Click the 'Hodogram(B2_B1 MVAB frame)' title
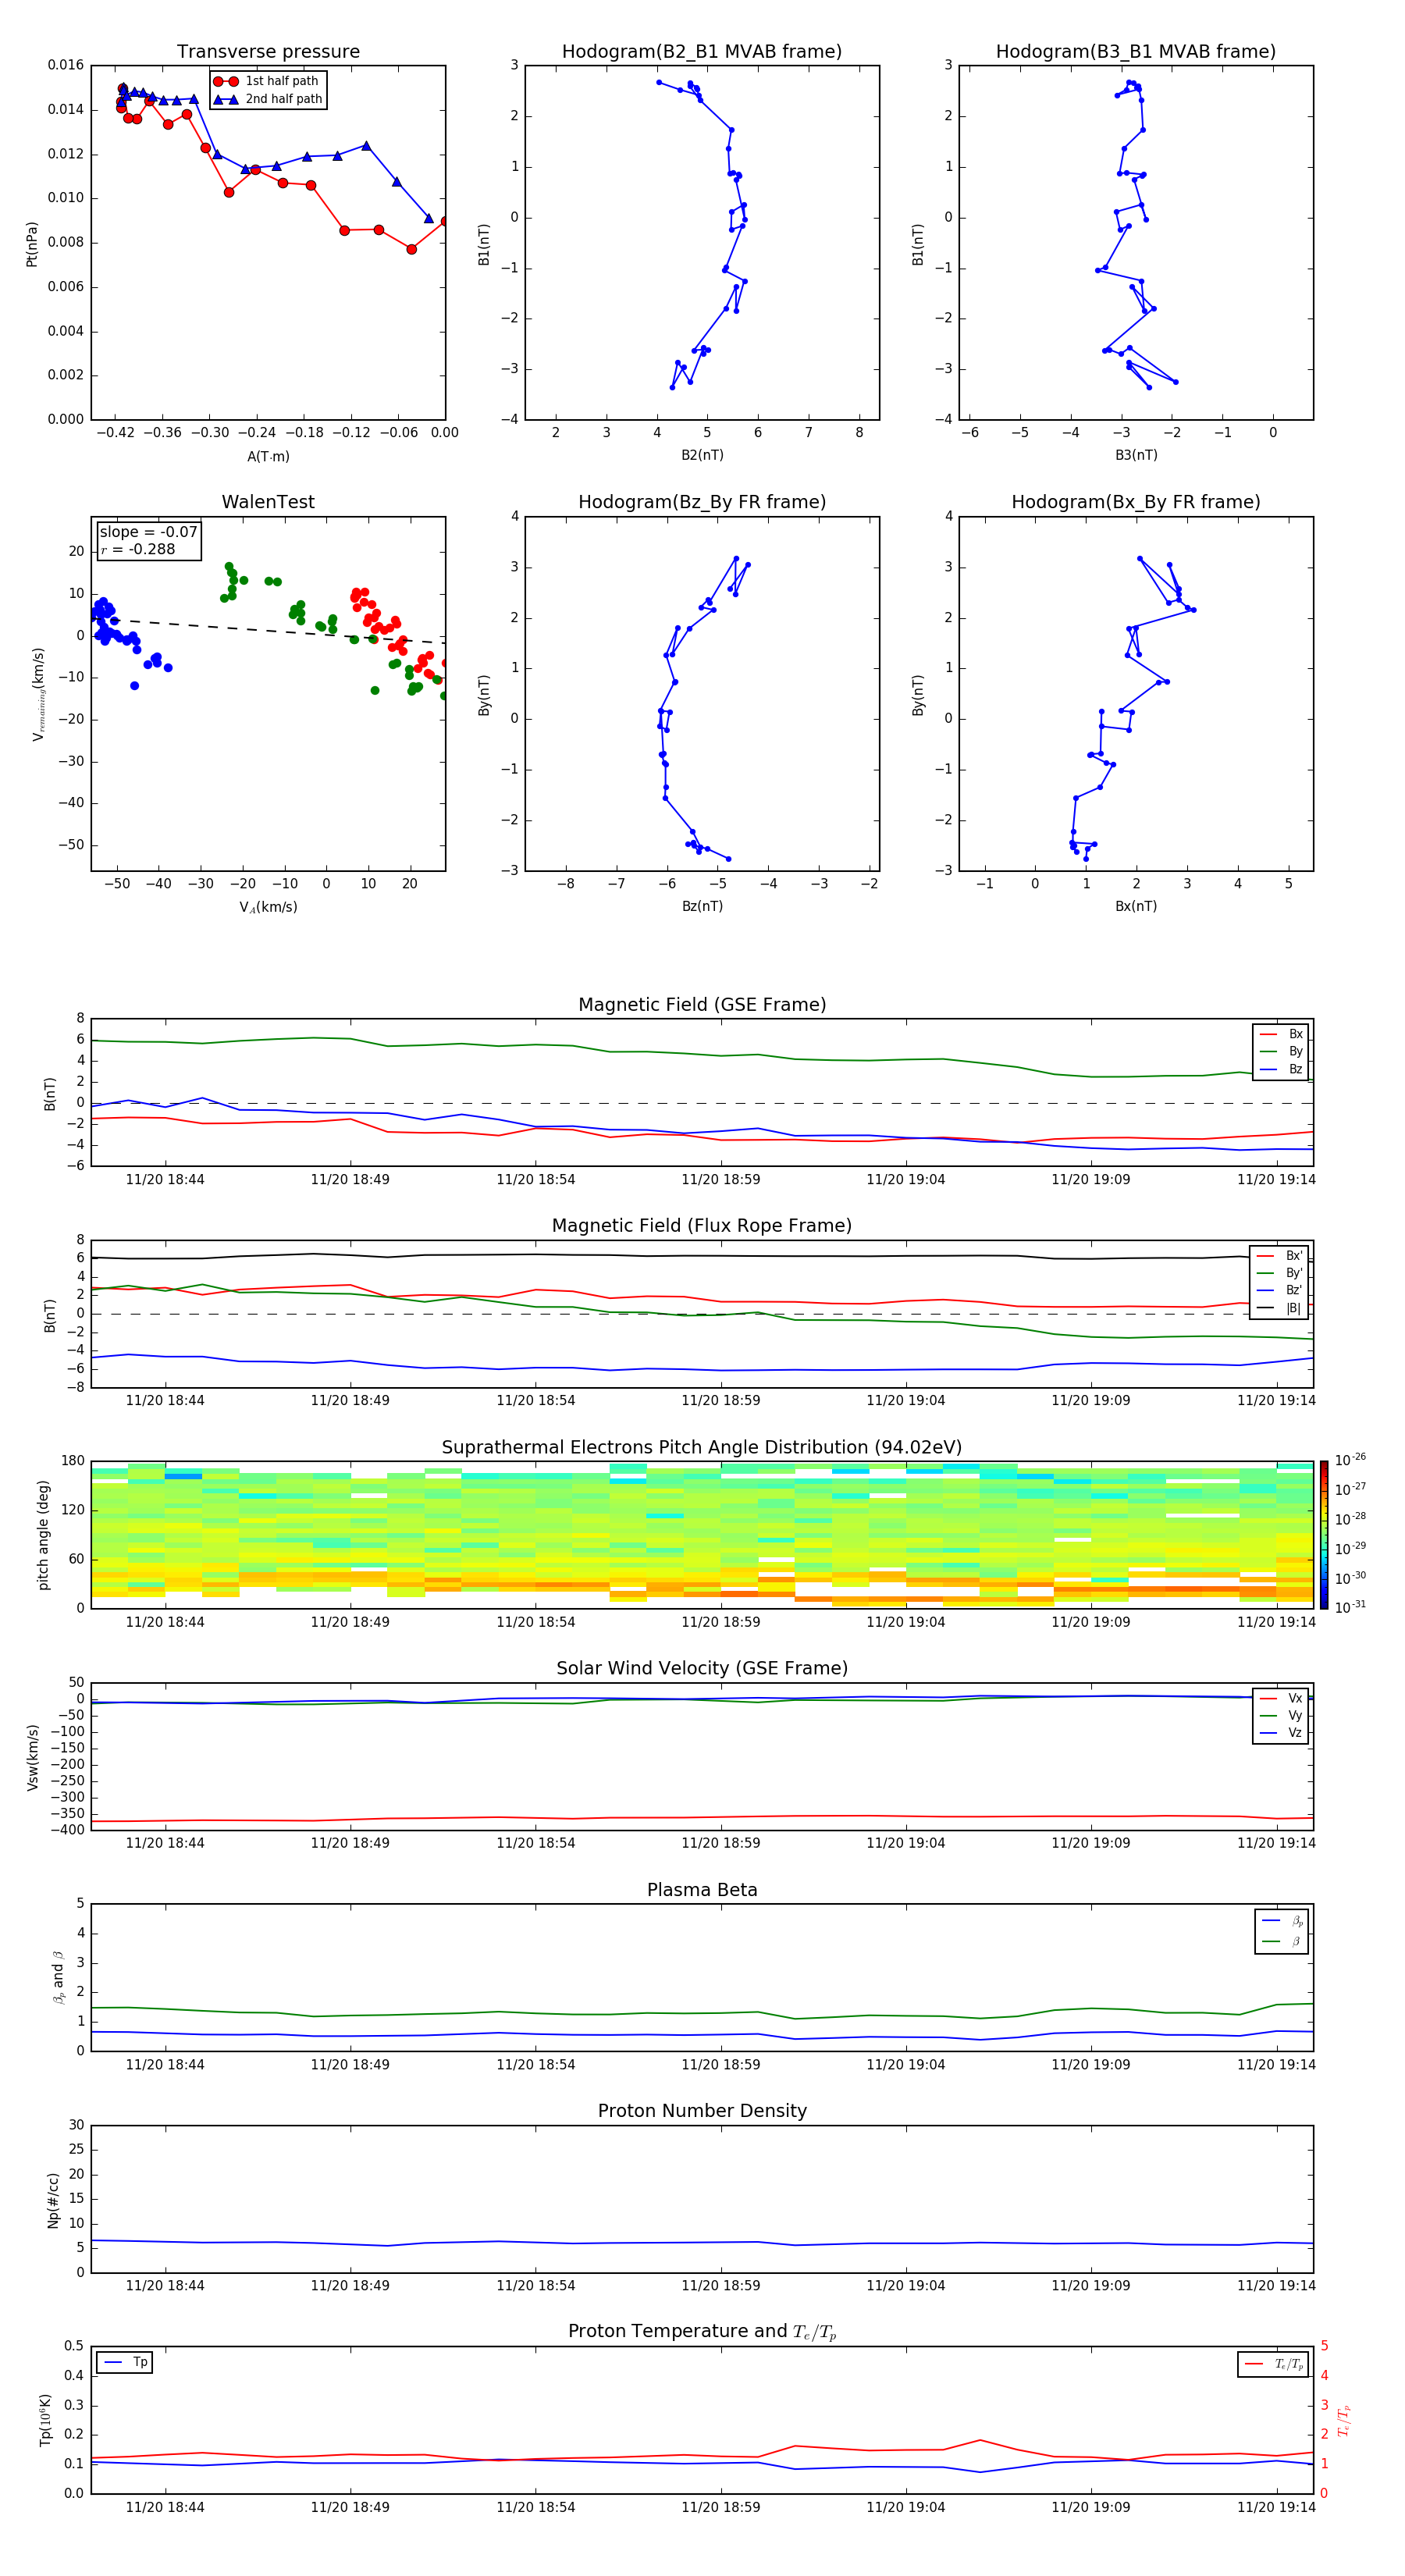1405x2576 pixels. (x=702, y=52)
